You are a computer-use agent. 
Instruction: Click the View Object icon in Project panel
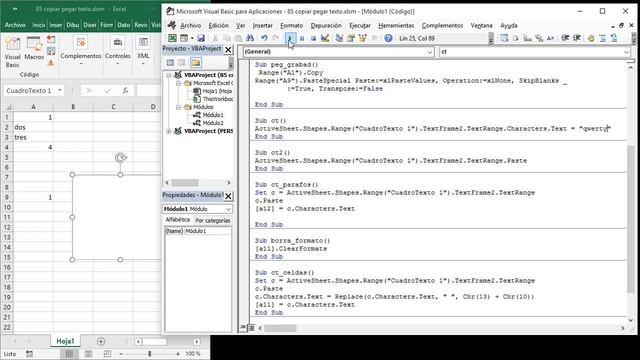coord(182,62)
